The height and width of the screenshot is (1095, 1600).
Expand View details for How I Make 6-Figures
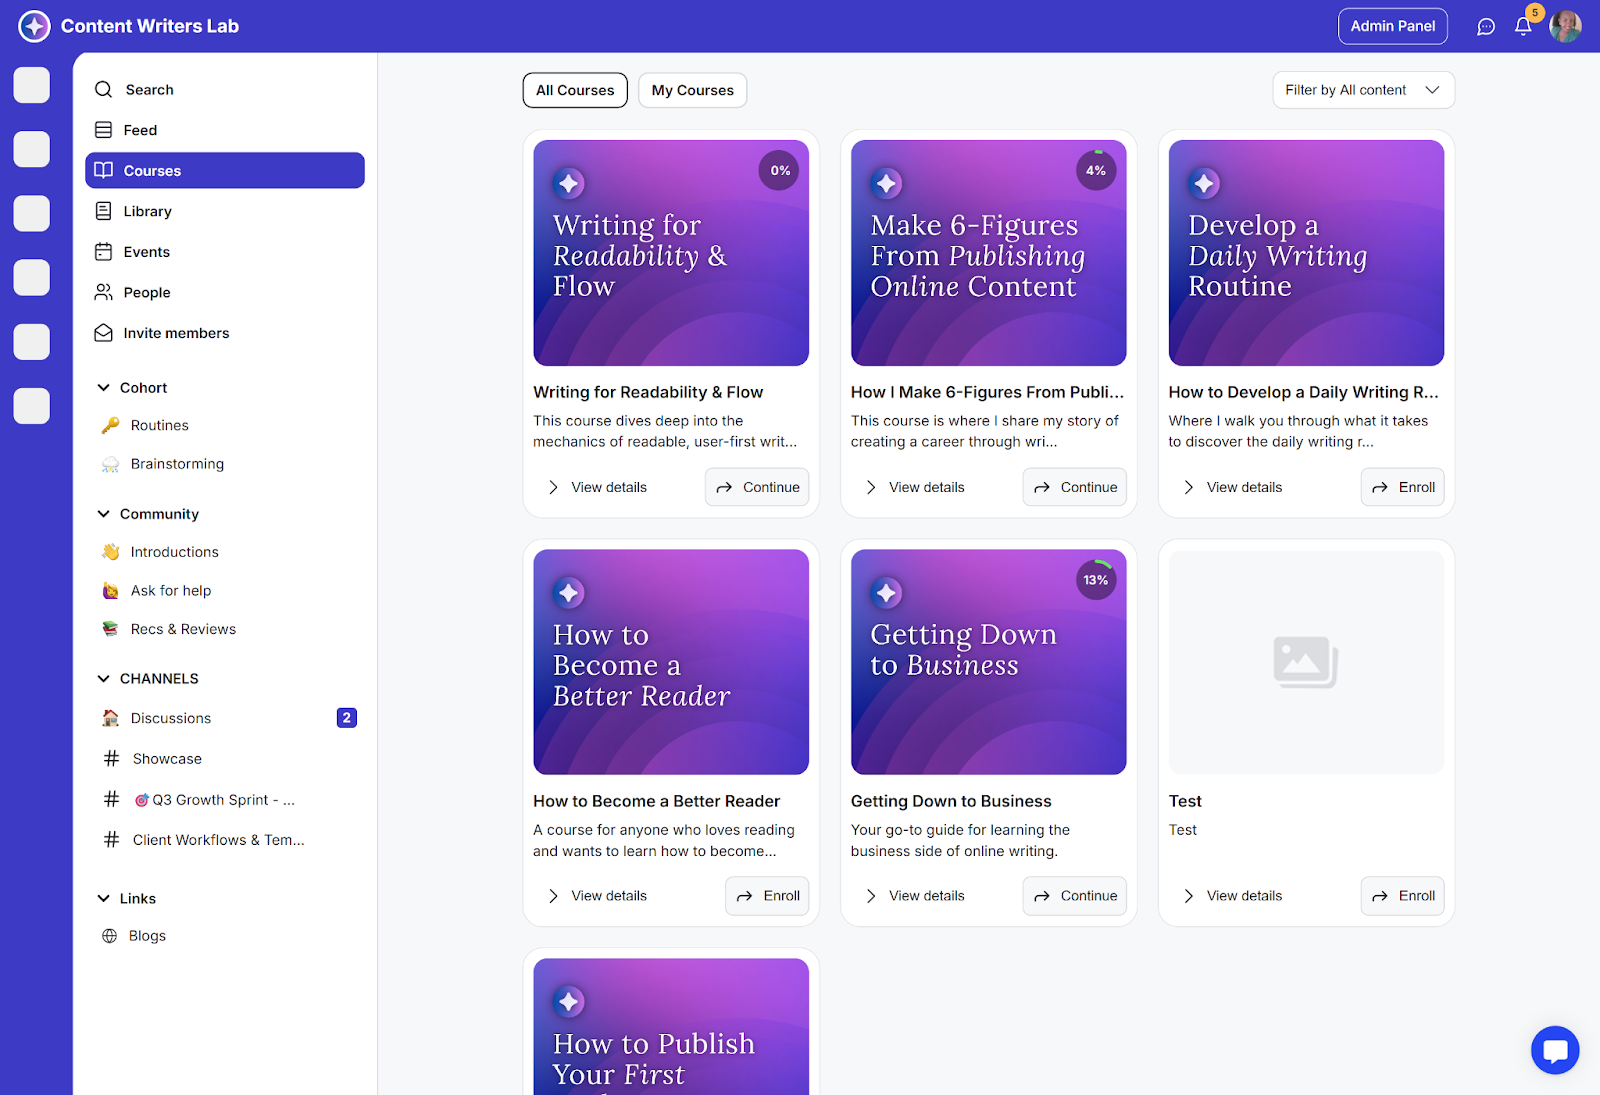click(x=915, y=487)
